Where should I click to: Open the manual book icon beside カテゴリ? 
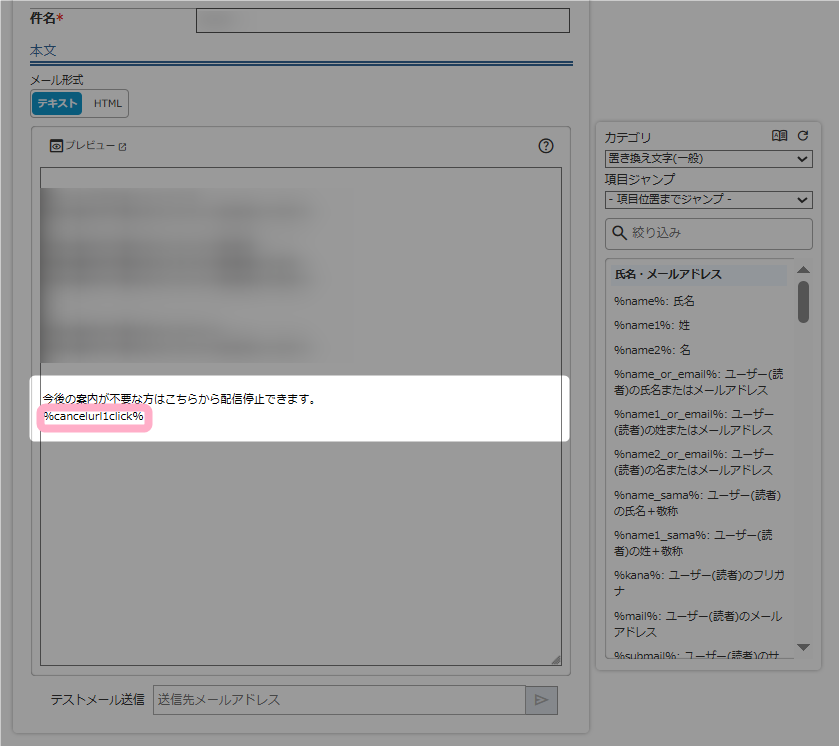click(780, 136)
